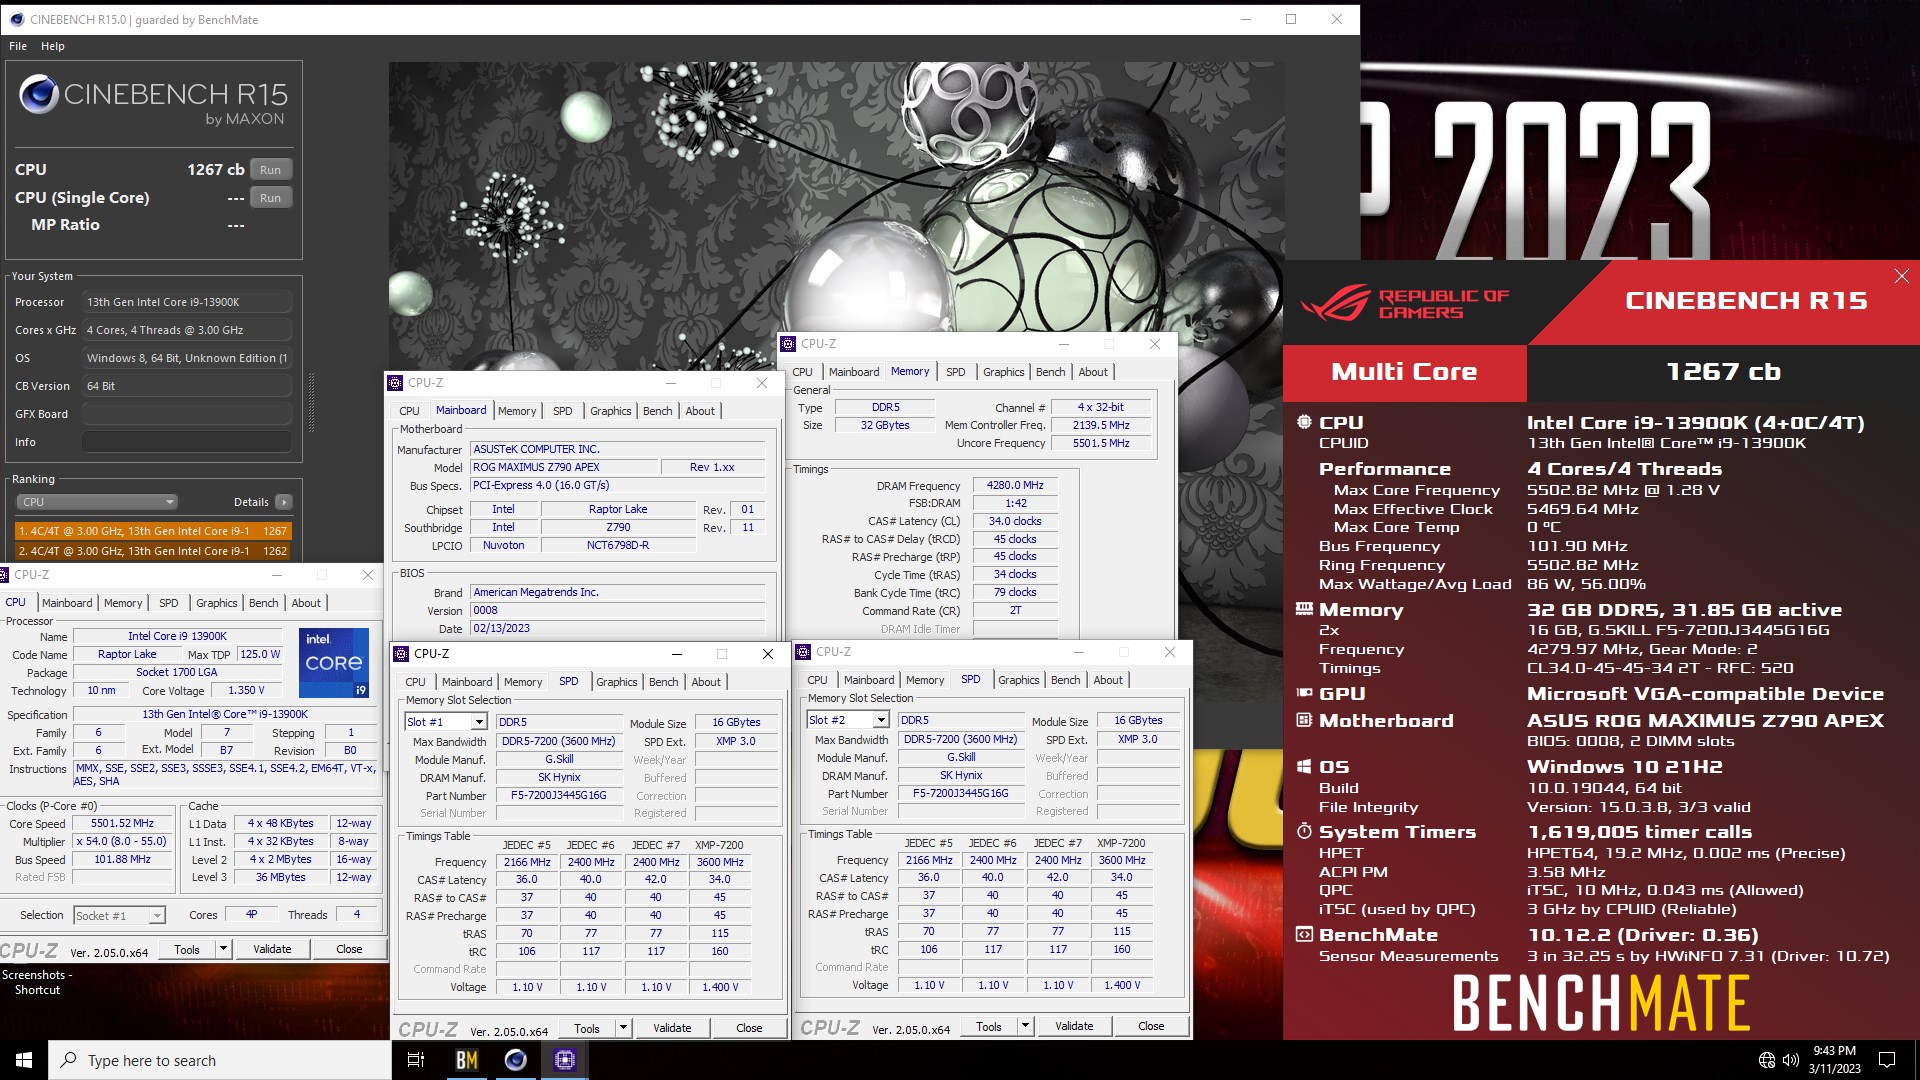Open the notification center icon
Screen dimensions: 1920x1080
coord(1887,1060)
